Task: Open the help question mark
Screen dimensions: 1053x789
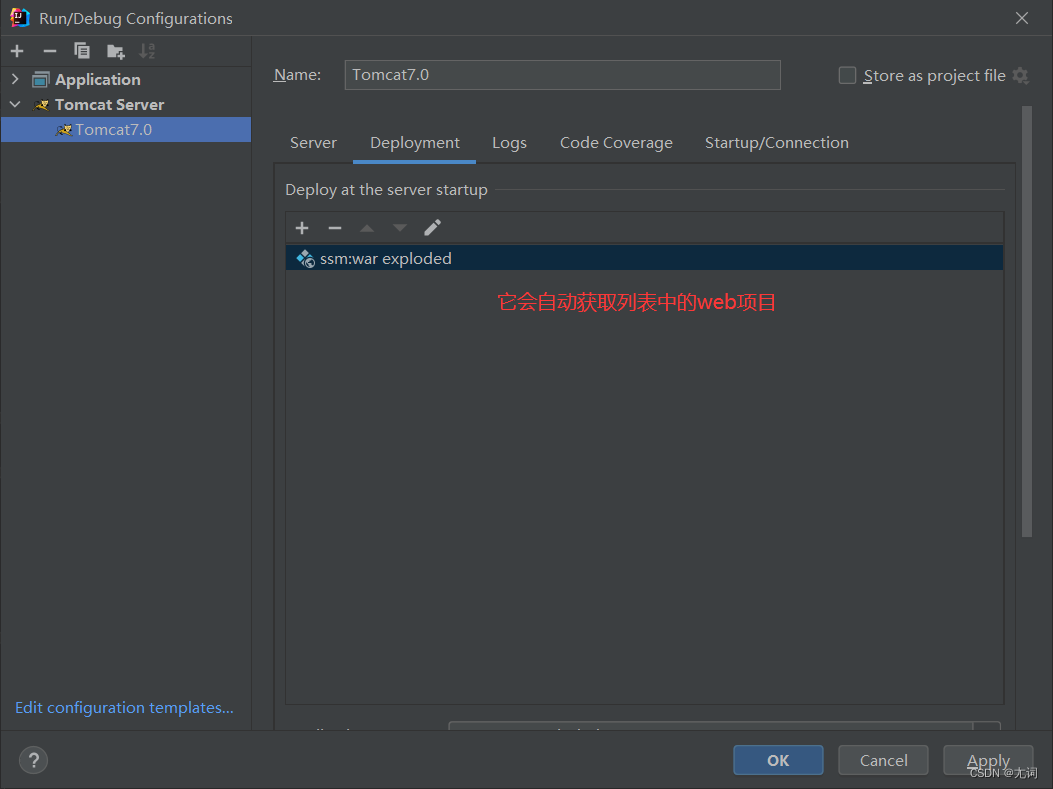Action: (34, 760)
